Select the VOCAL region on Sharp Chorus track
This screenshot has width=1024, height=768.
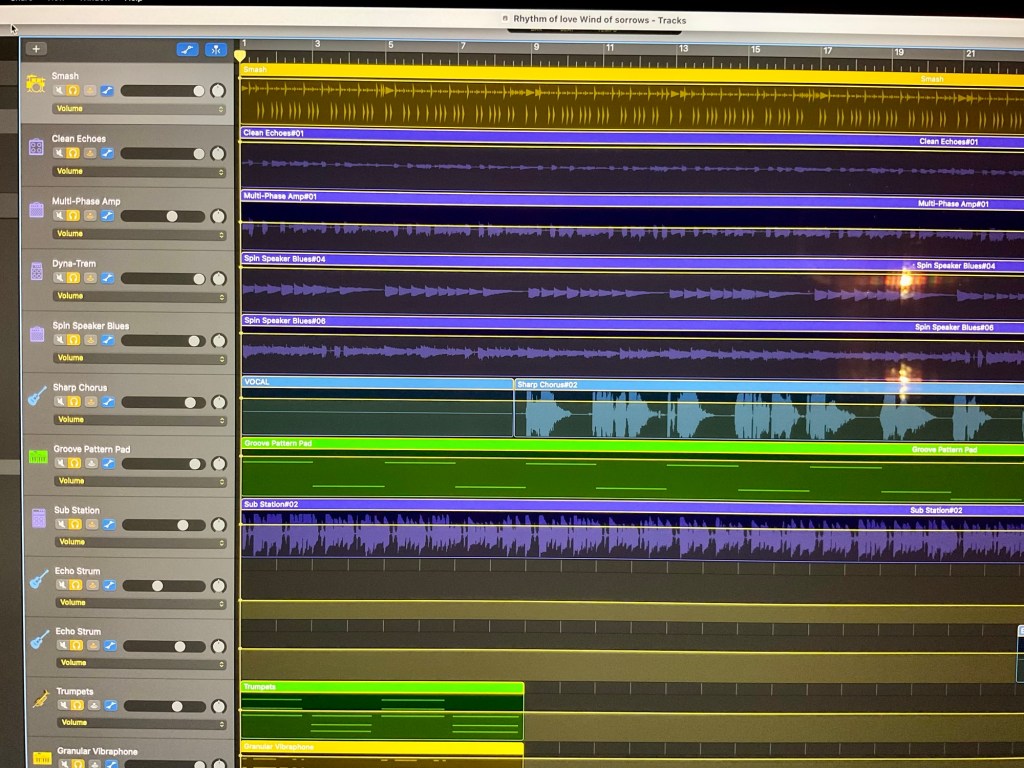[x=377, y=408]
